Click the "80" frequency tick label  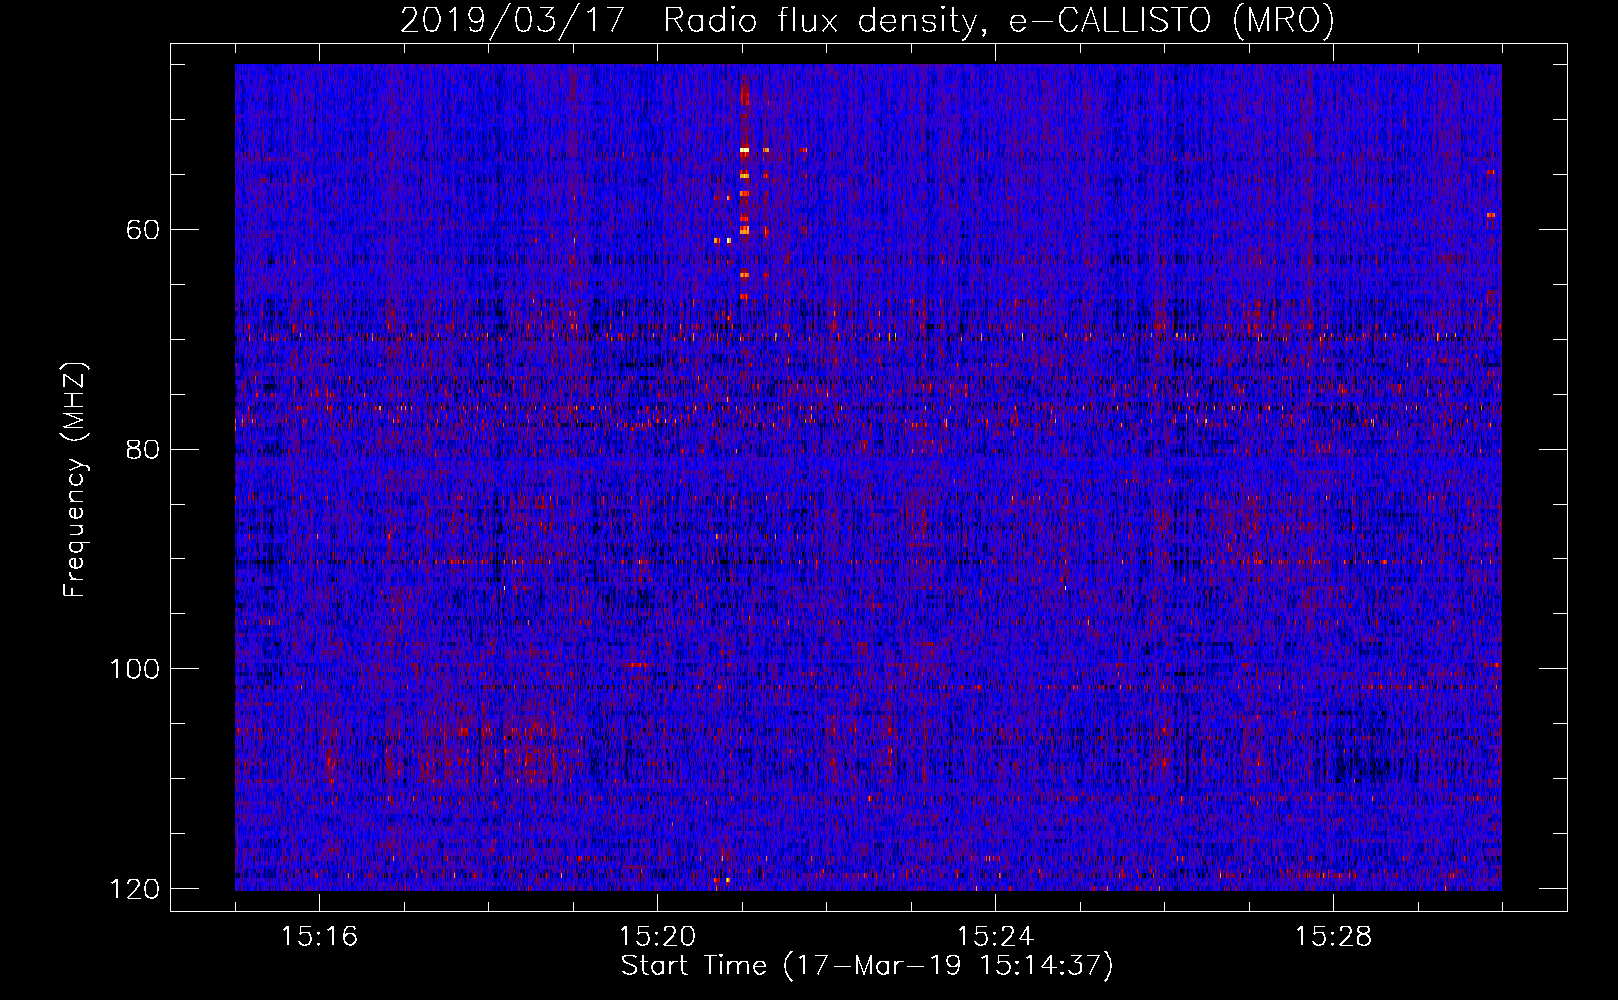143,449
